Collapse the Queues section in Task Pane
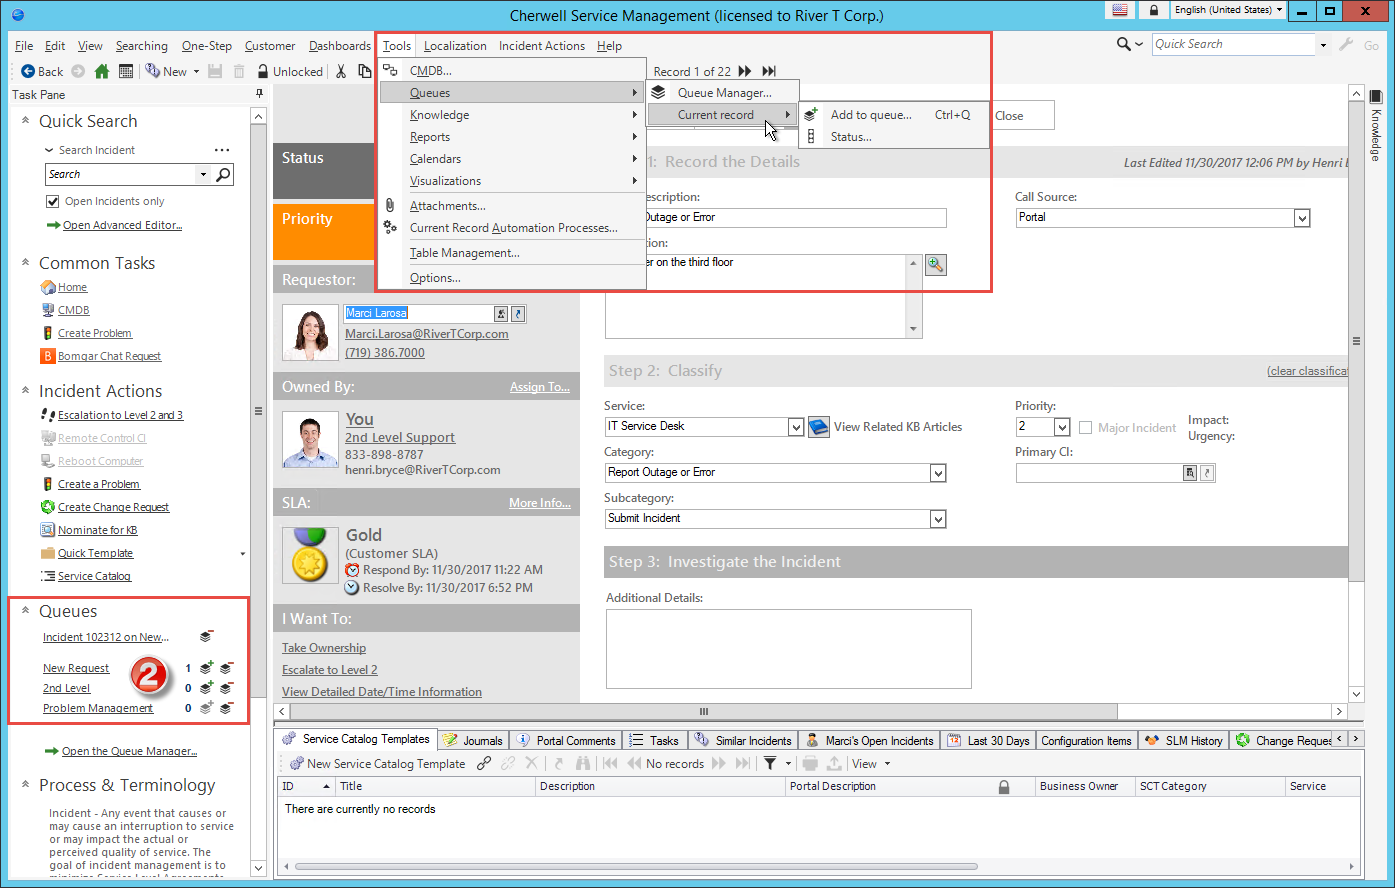1395x888 pixels. pyautogui.click(x=25, y=609)
